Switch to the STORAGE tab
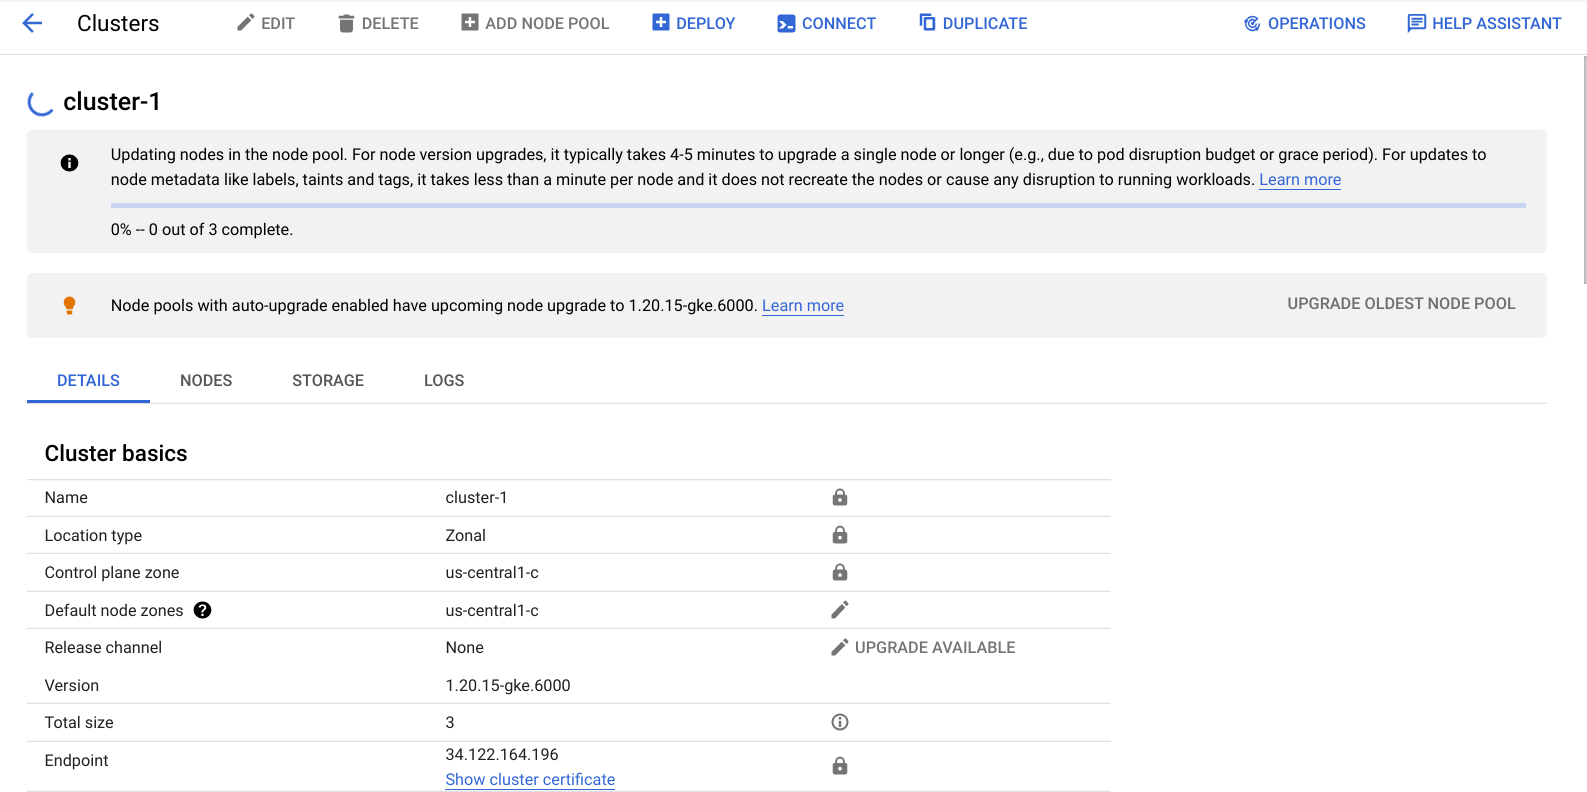This screenshot has width=1587, height=792. (x=328, y=381)
